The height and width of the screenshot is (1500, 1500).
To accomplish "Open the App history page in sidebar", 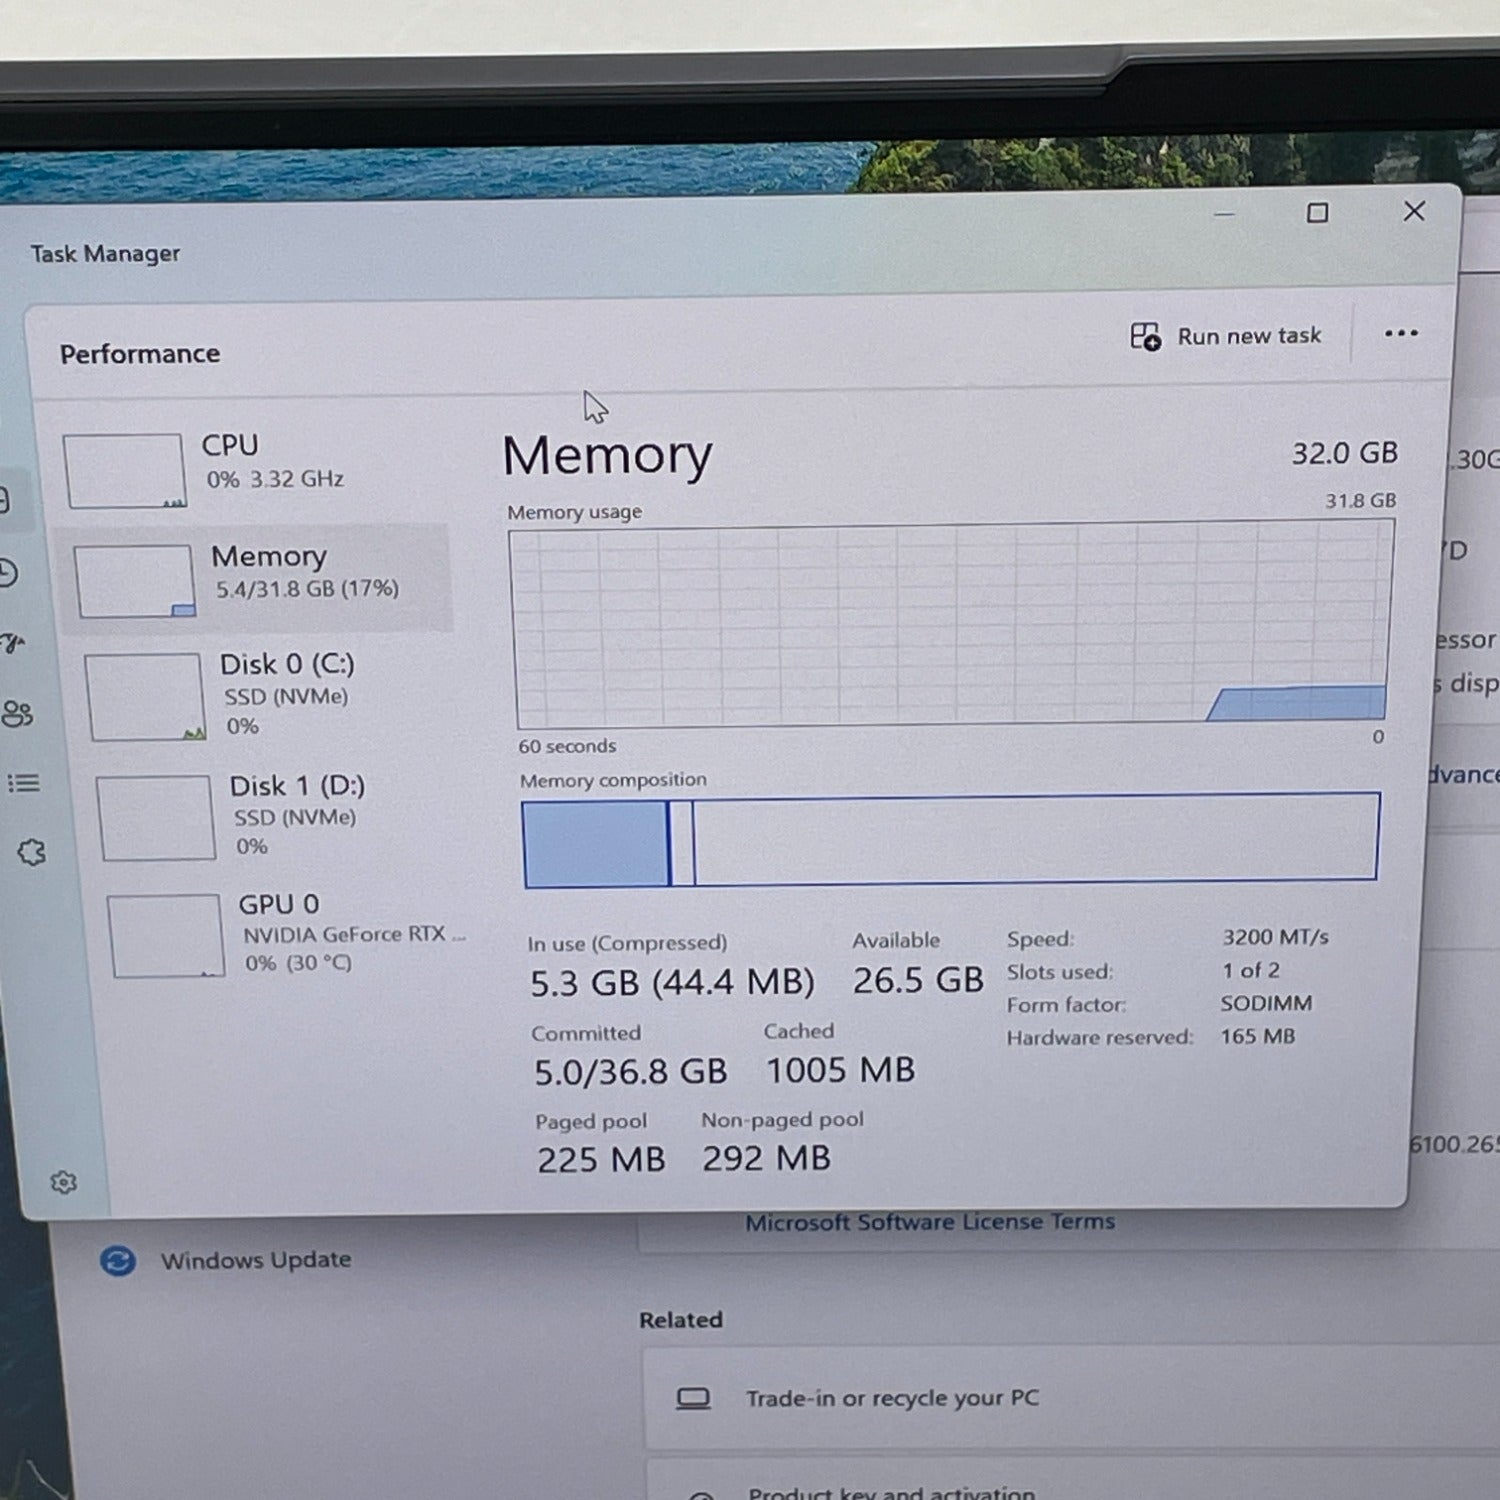I will coord(8,573).
